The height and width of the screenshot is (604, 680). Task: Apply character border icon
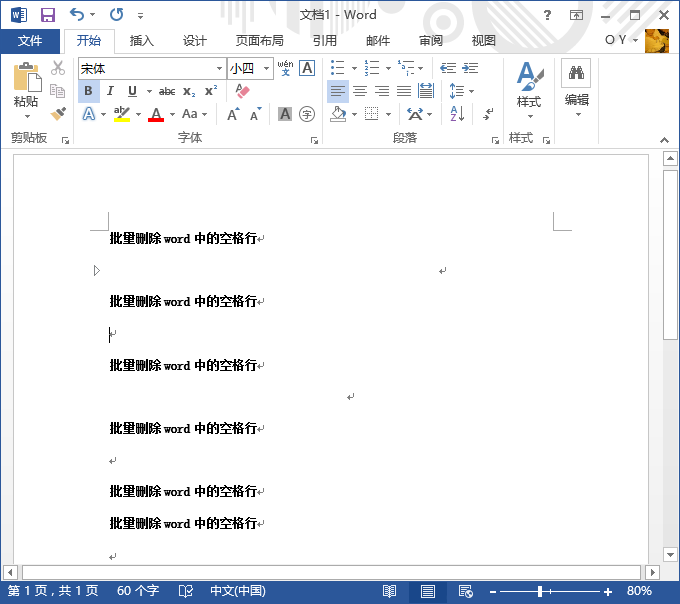coord(307,68)
